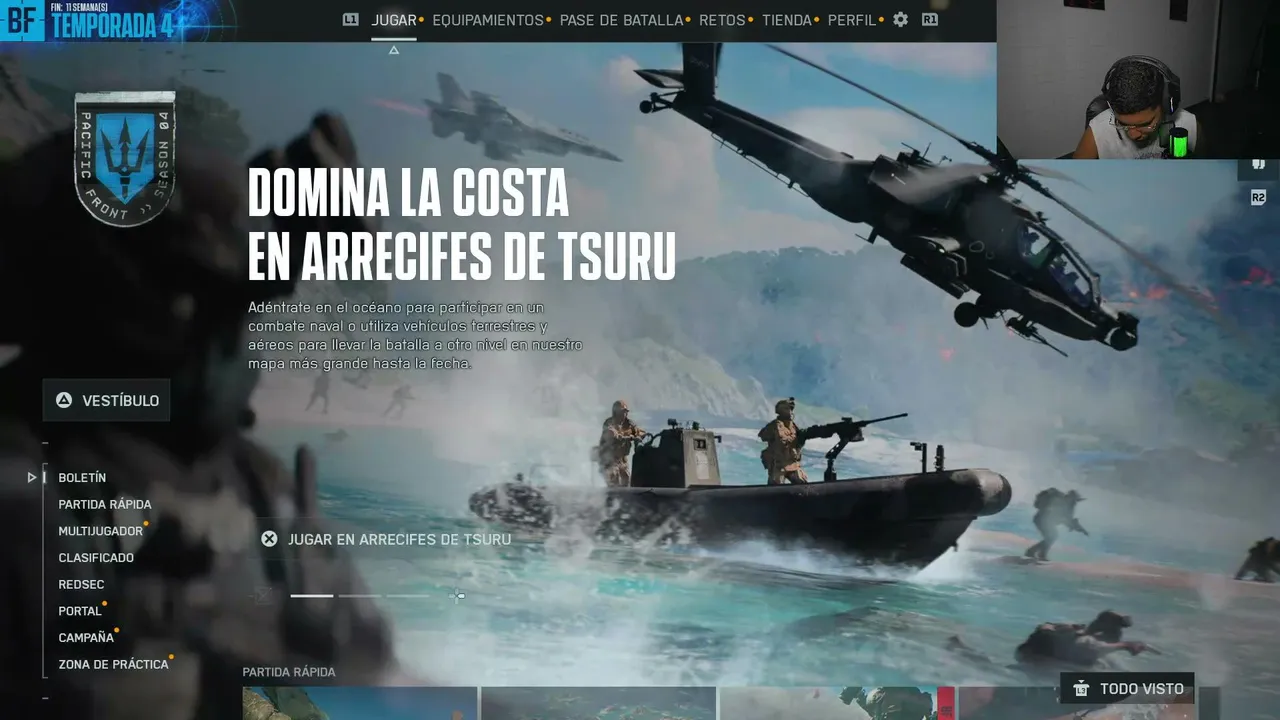Click the faded icon before the carousel dashes
This screenshot has height=720, width=1280.
pyautogui.click(x=263, y=596)
